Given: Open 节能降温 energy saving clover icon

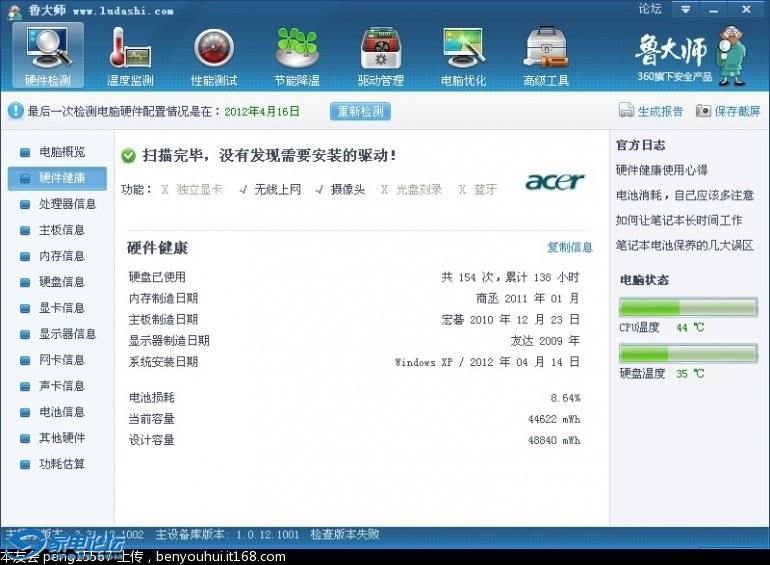Looking at the screenshot, I should [297, 54].
